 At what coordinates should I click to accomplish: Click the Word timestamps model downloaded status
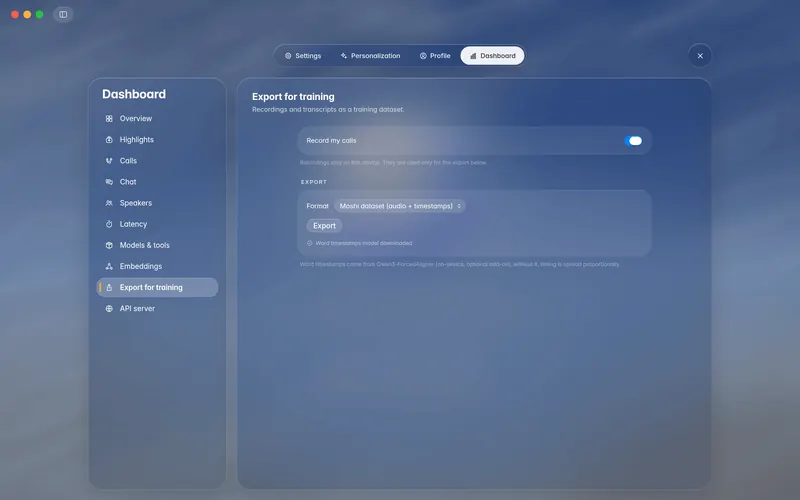click(x=364, y=243)
